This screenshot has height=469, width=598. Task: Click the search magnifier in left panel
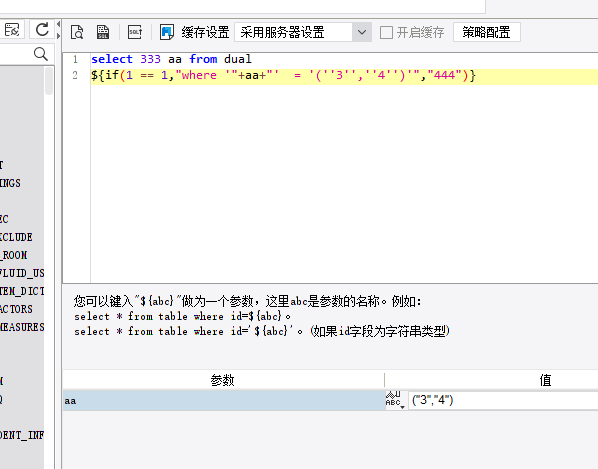(x=40, y=54)
